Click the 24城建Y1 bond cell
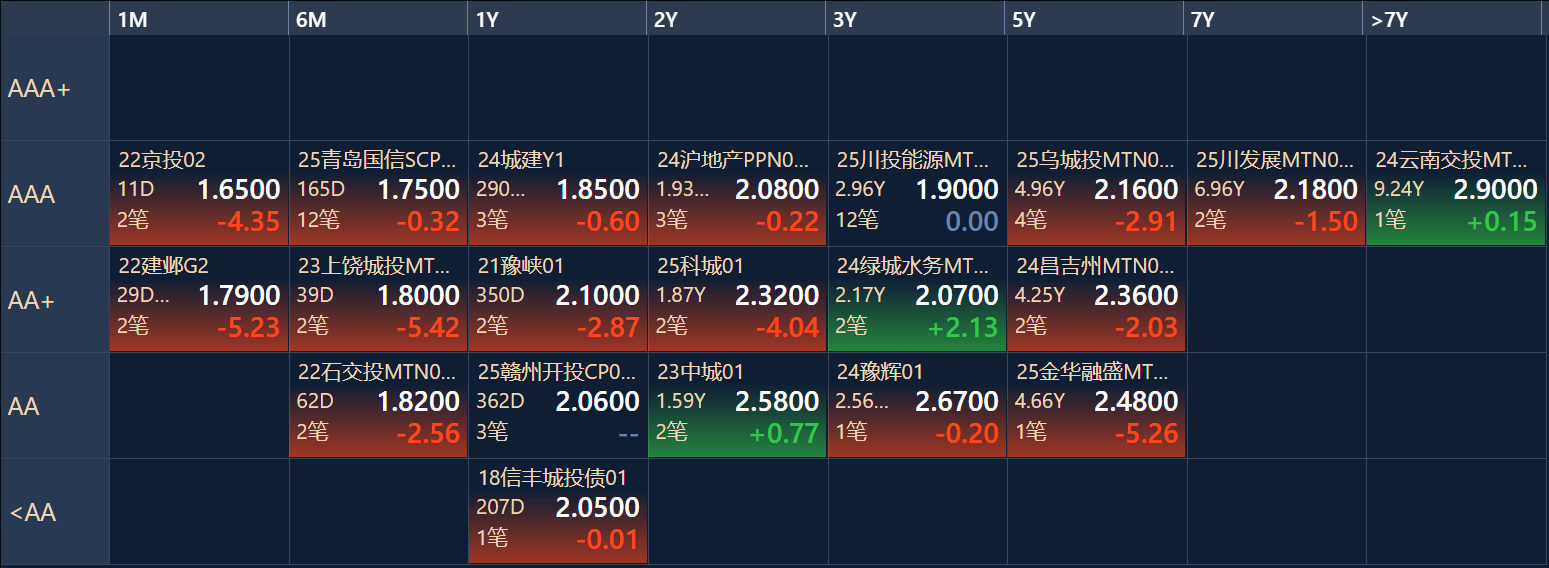Image resolution: width=1549 pixels, height=568 pixels. [558, 193]
